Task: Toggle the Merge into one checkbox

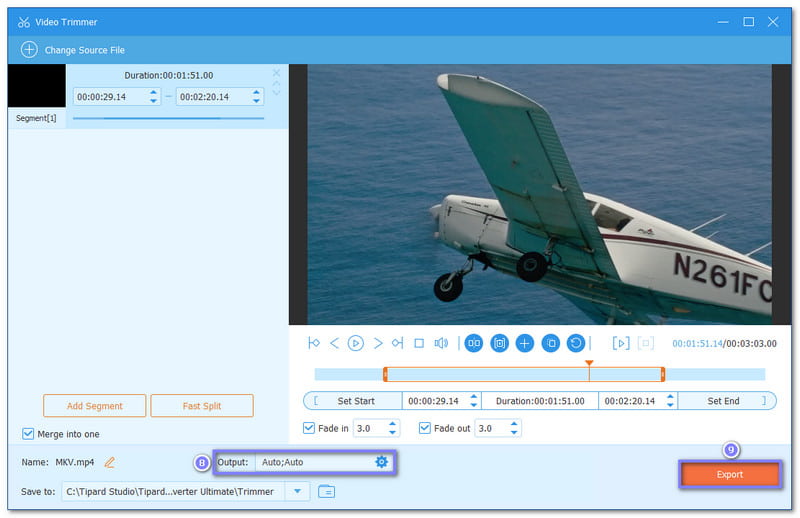Action: pos(28,434)
